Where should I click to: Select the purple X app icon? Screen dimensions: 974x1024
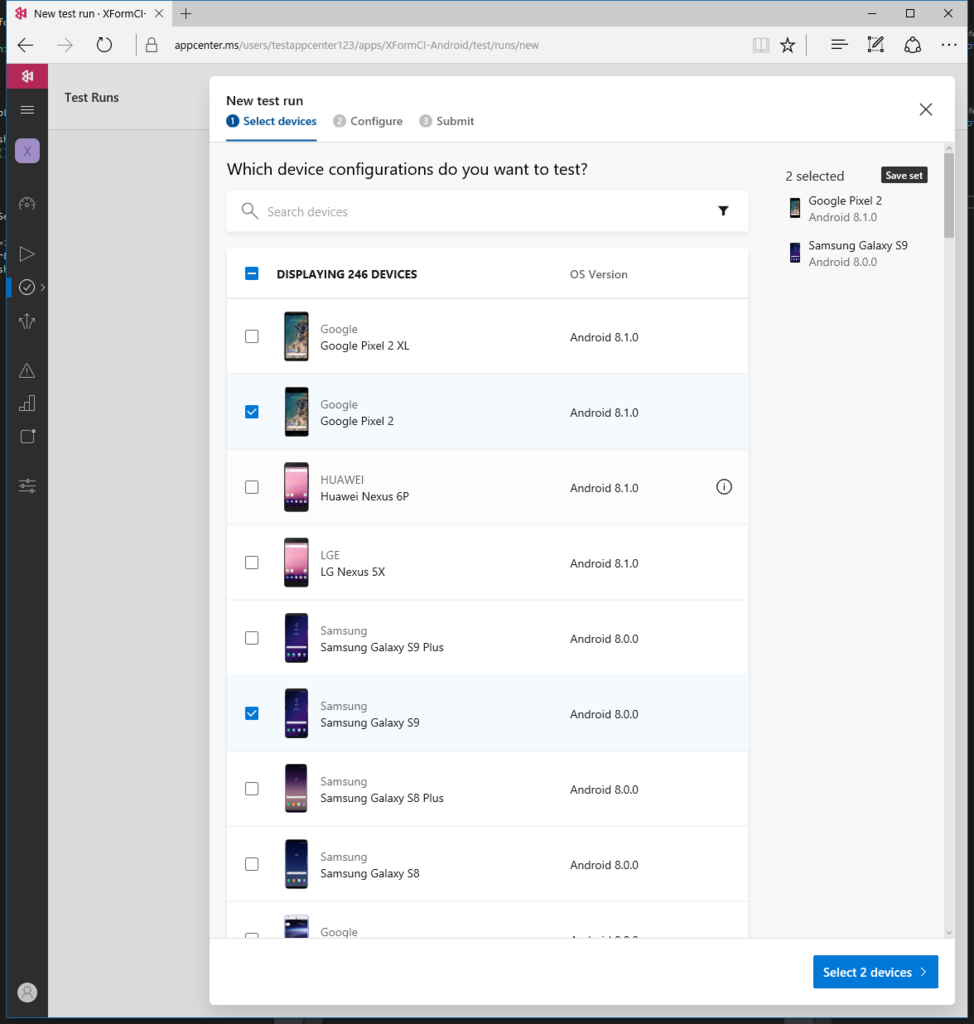point(27,151)
